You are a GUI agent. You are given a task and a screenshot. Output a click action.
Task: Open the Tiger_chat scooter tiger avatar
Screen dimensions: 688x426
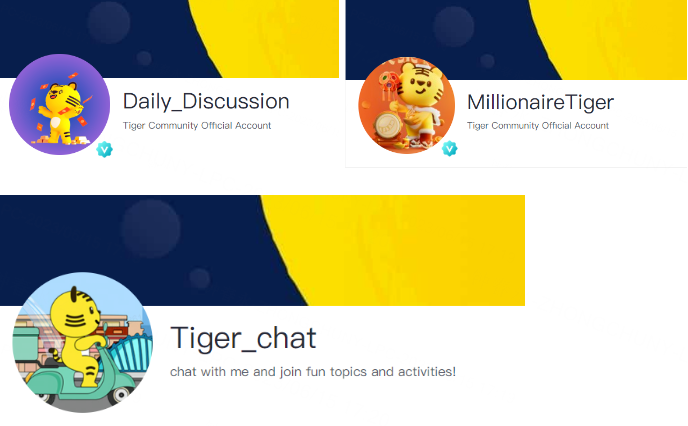point(82,342)
